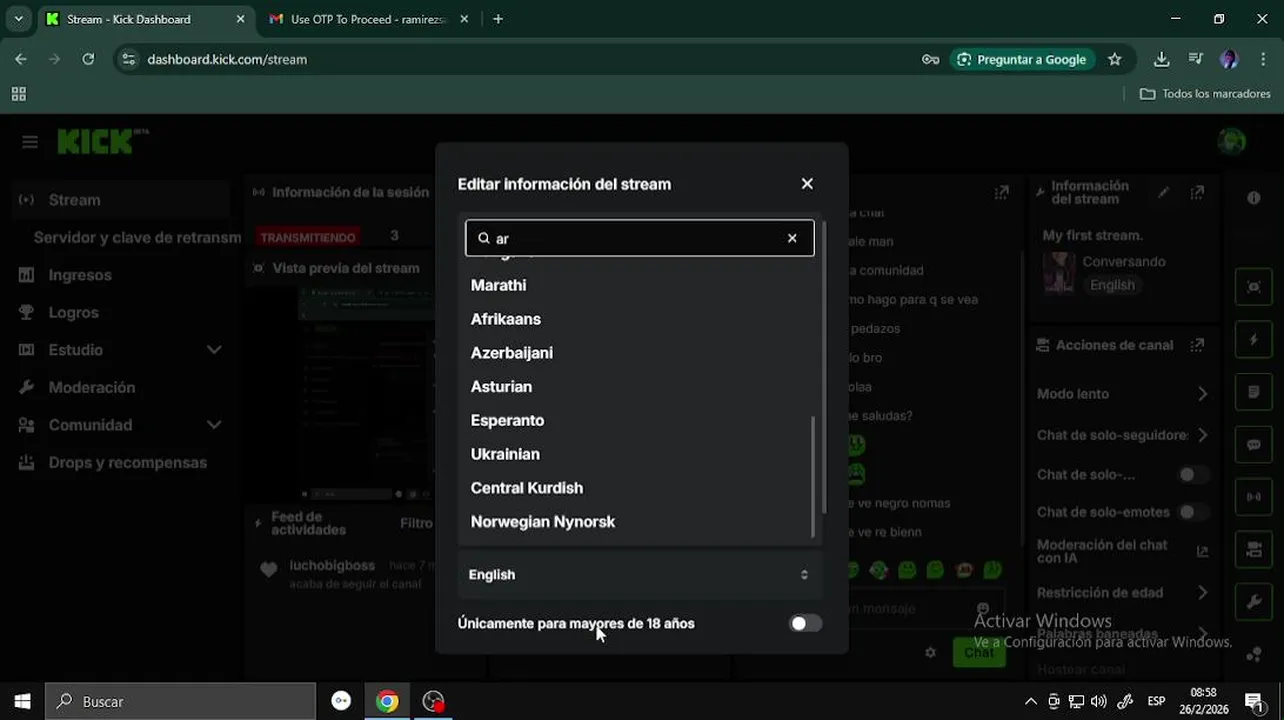Toggle Únicamente para mayores de 18 años

[x=805, y=623]
